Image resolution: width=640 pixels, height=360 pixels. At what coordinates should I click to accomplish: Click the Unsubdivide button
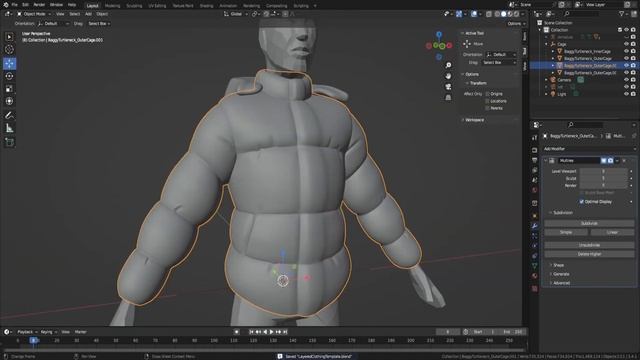point(589,245)
